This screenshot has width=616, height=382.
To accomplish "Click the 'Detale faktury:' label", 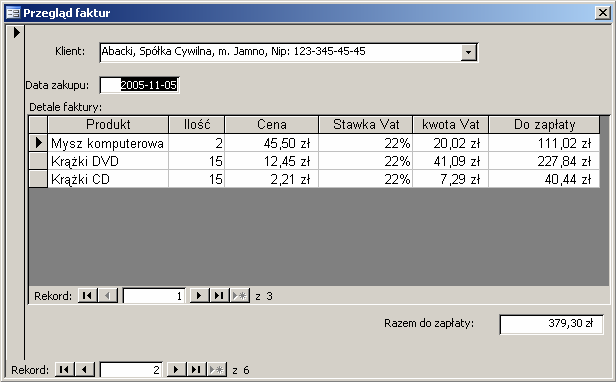I will (x=66, y=107).
